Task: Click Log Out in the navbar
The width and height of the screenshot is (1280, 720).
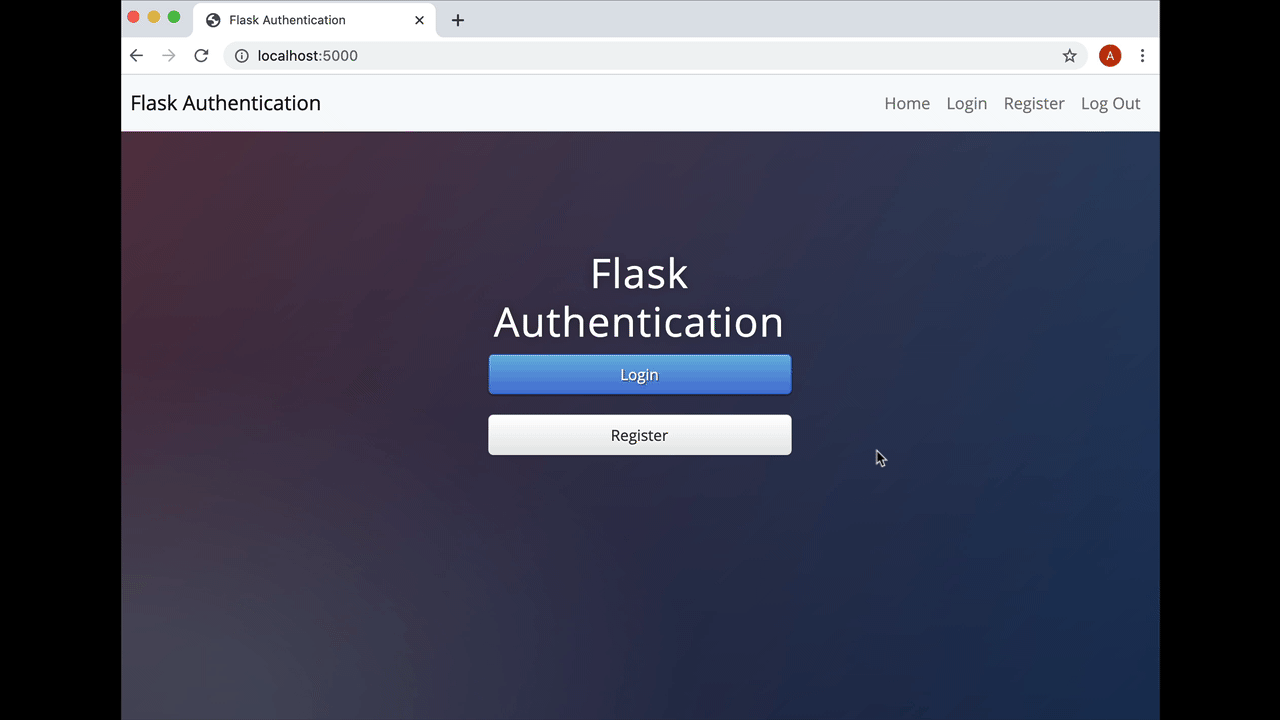Action: click(1111, 103)
